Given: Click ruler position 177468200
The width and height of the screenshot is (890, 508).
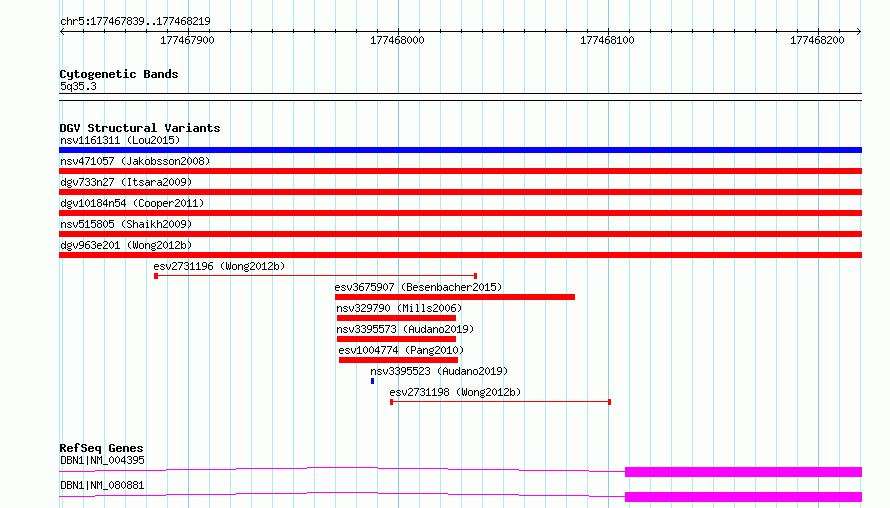Looking at the screenshot, I should pos(817,40).
